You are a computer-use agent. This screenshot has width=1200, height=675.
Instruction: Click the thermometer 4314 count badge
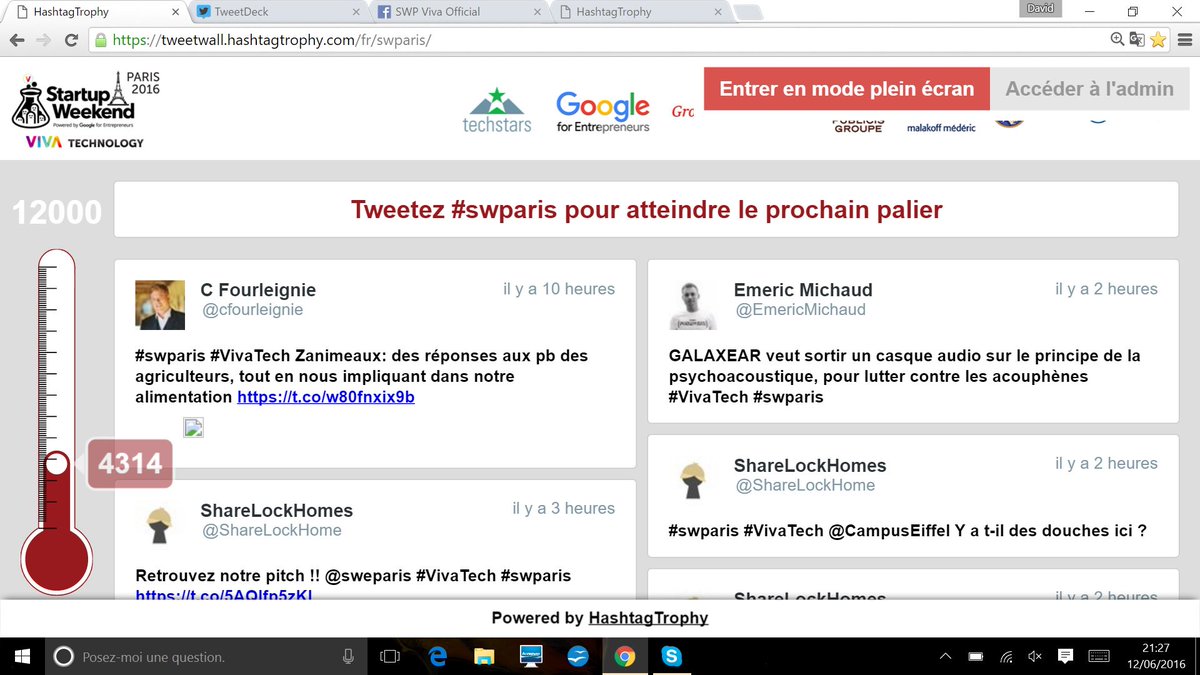coord(130,464)
